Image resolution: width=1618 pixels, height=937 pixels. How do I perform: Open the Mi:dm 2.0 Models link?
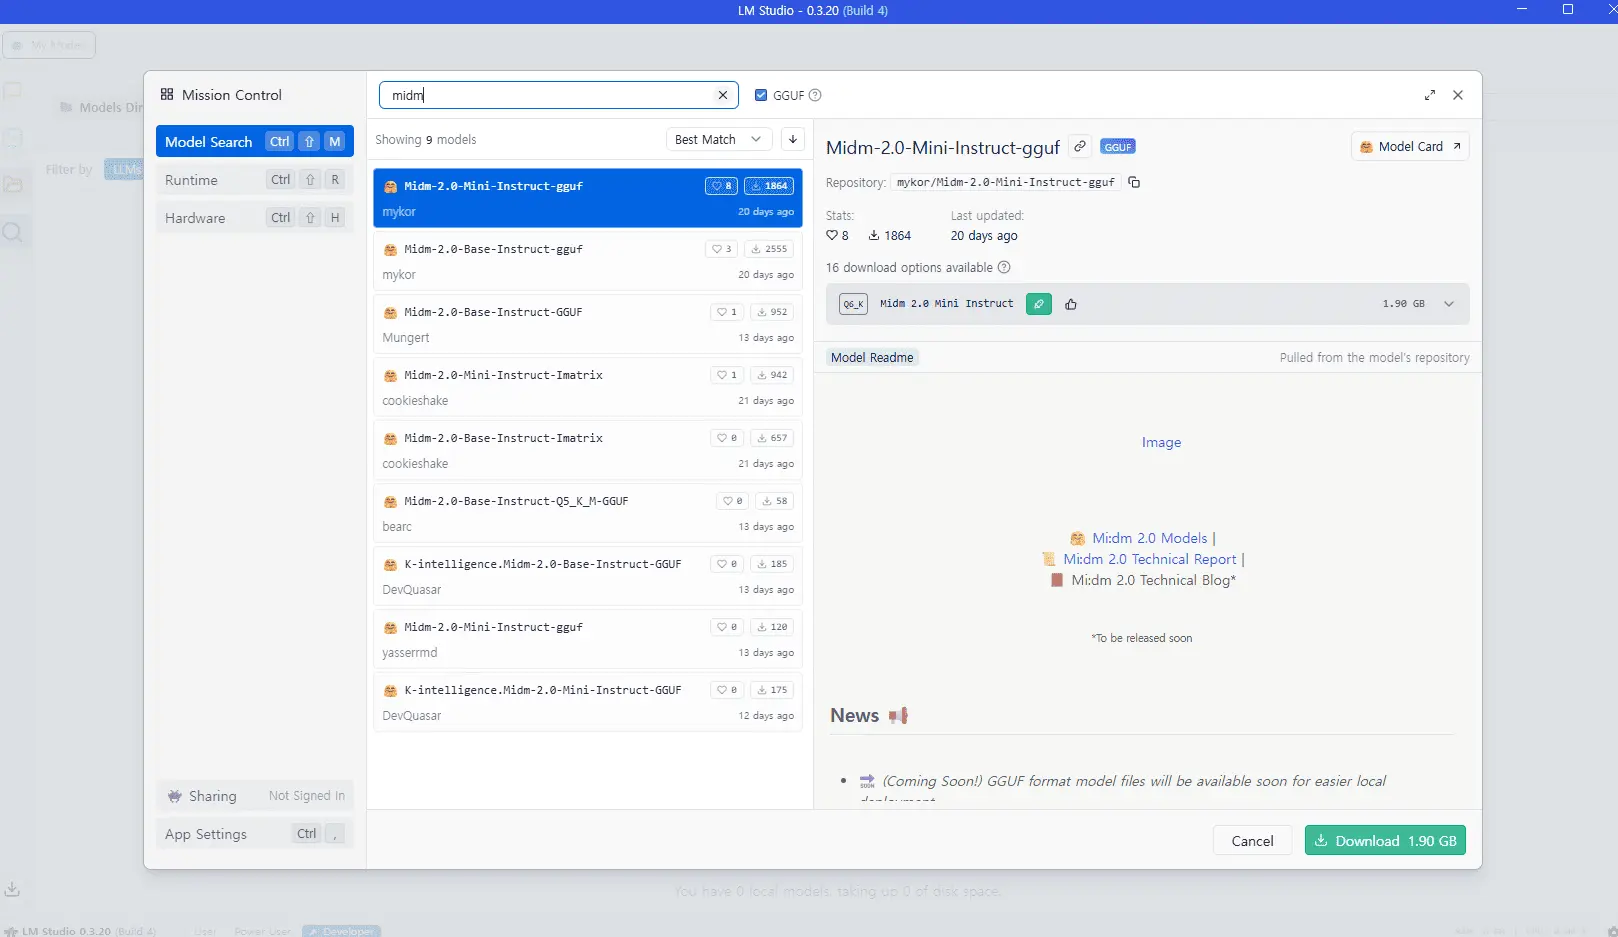(x=1149, y=538)
